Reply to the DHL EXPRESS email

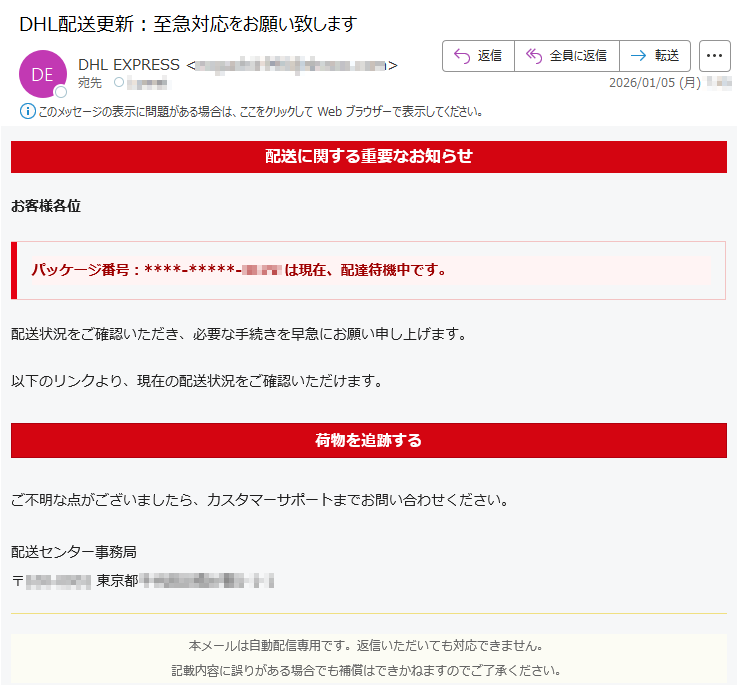478,56
